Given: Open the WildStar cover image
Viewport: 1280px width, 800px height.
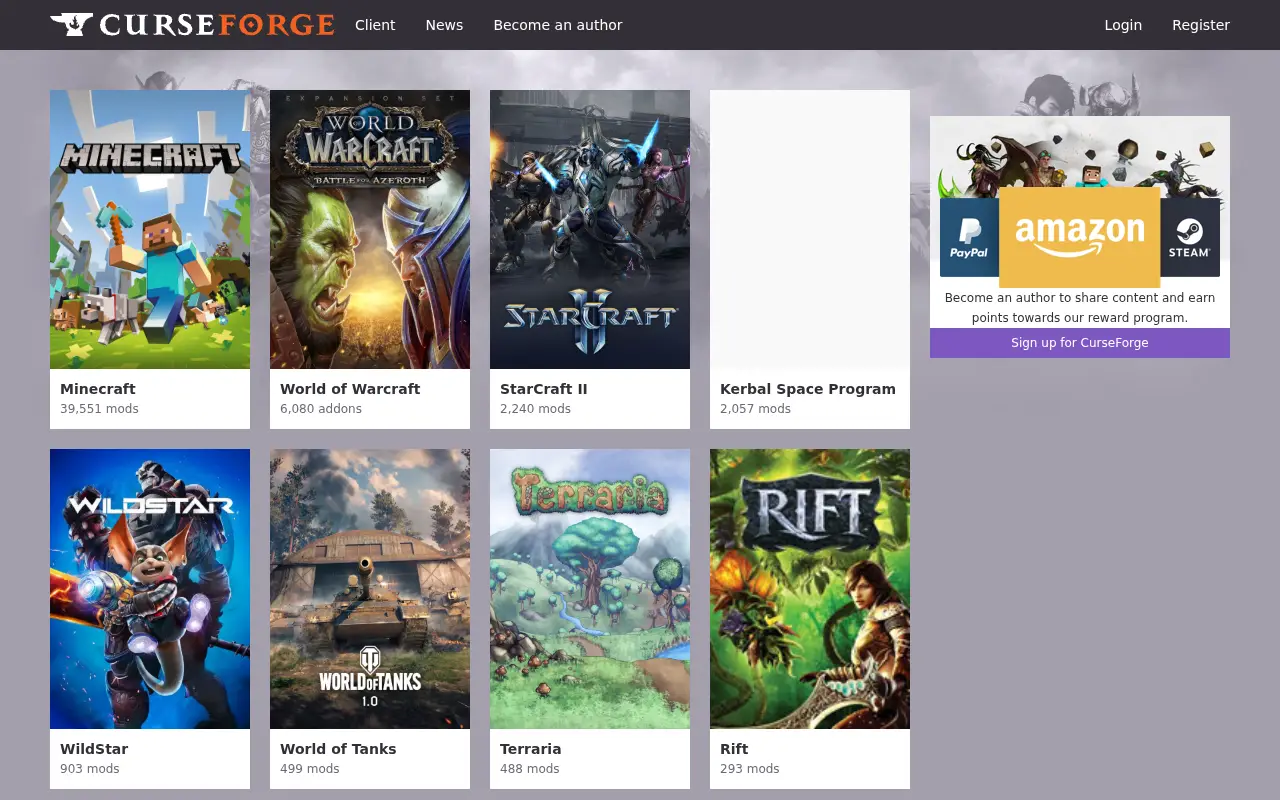Looking at the screenshot, I should tap(150, 589).
